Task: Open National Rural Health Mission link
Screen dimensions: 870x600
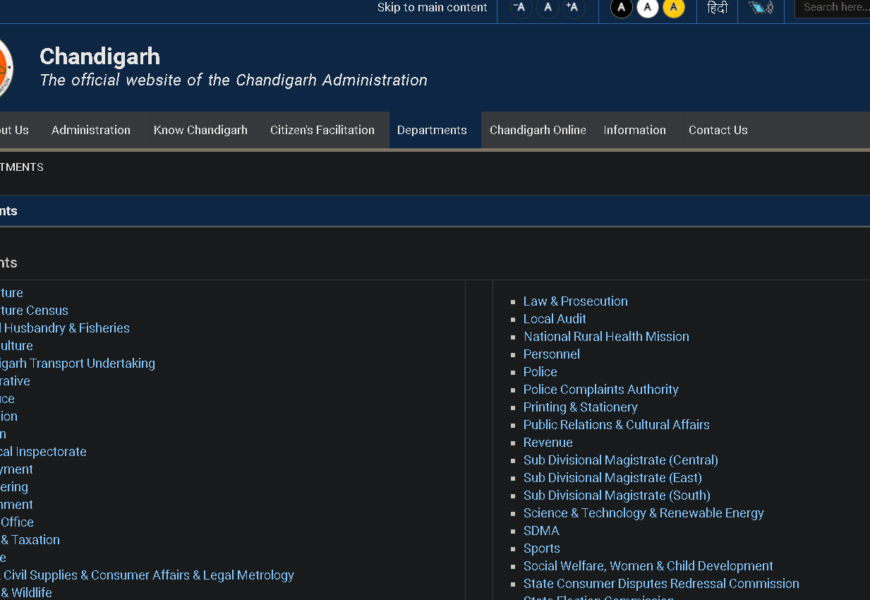Action: tap(606, 337)
